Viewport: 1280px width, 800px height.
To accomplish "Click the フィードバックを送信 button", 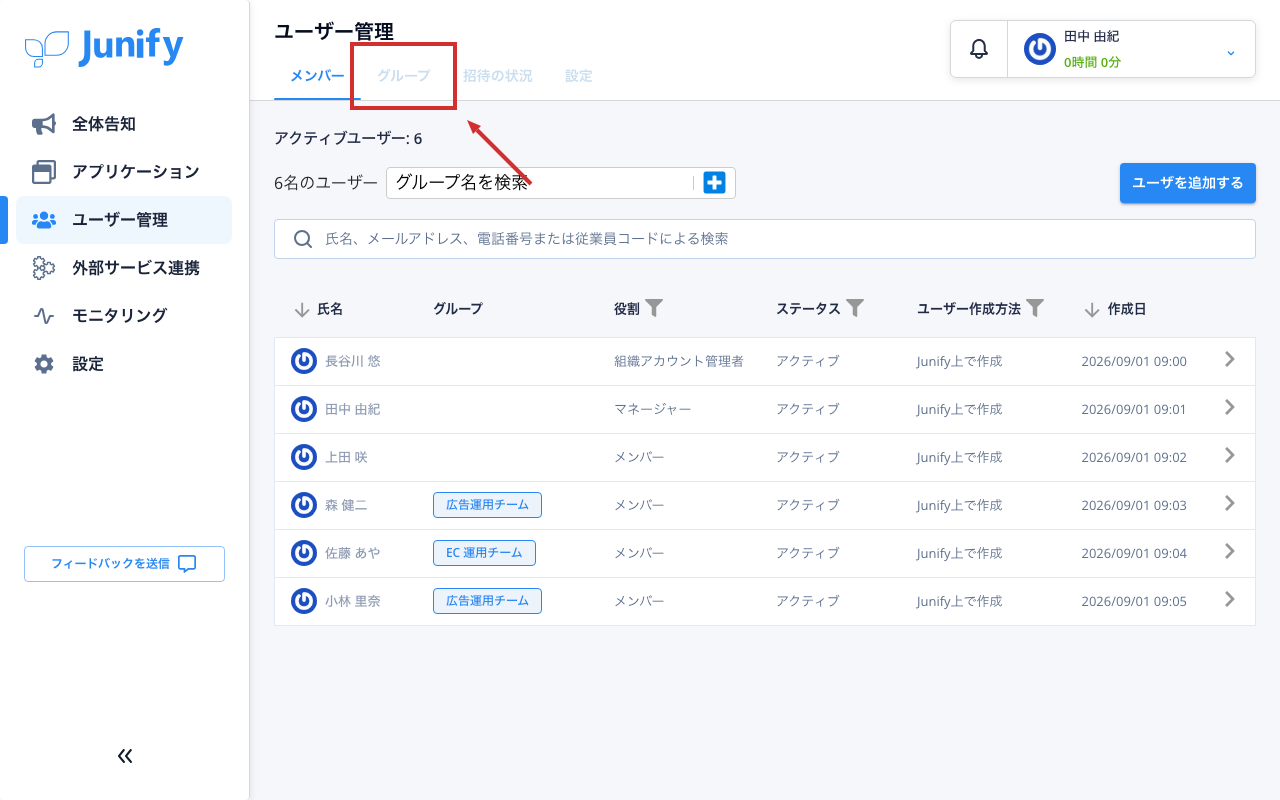I will point(124,564).
